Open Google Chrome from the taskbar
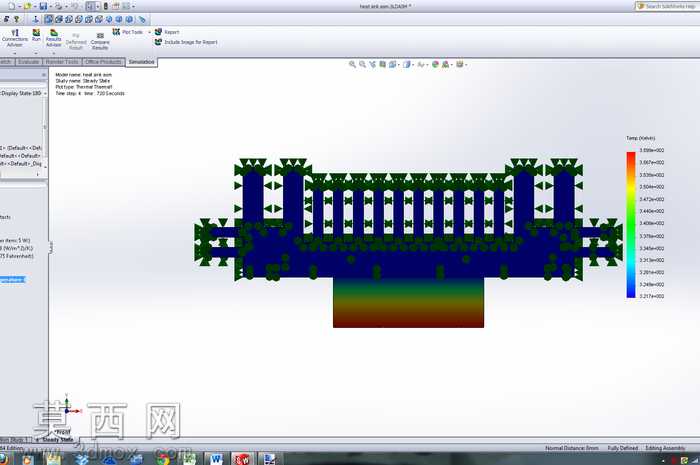The height and width of the screenshot is (465, 700). click(x=163, y=458)
